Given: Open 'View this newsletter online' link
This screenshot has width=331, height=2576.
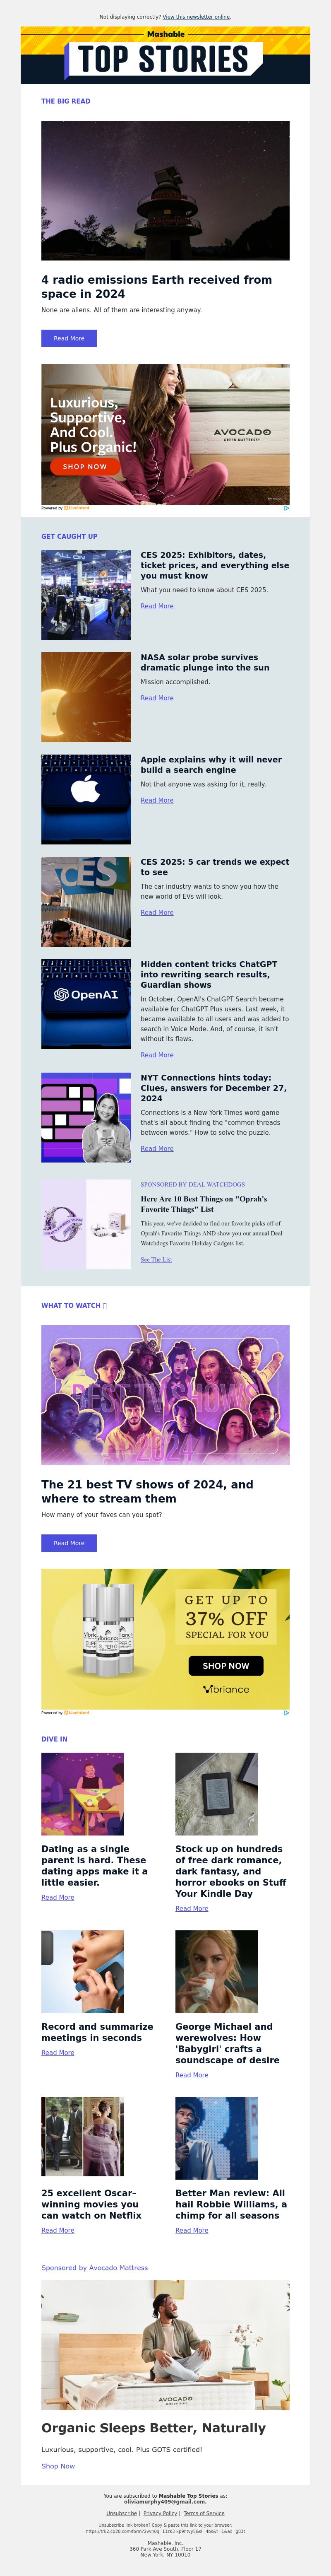Looking at the screenshot, I should [196, 17].
